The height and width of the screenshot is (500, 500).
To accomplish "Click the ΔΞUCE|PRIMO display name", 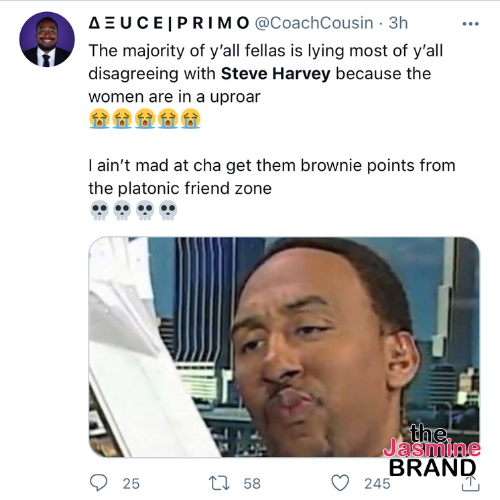I will pyautogui.click(x=169, y=23).
